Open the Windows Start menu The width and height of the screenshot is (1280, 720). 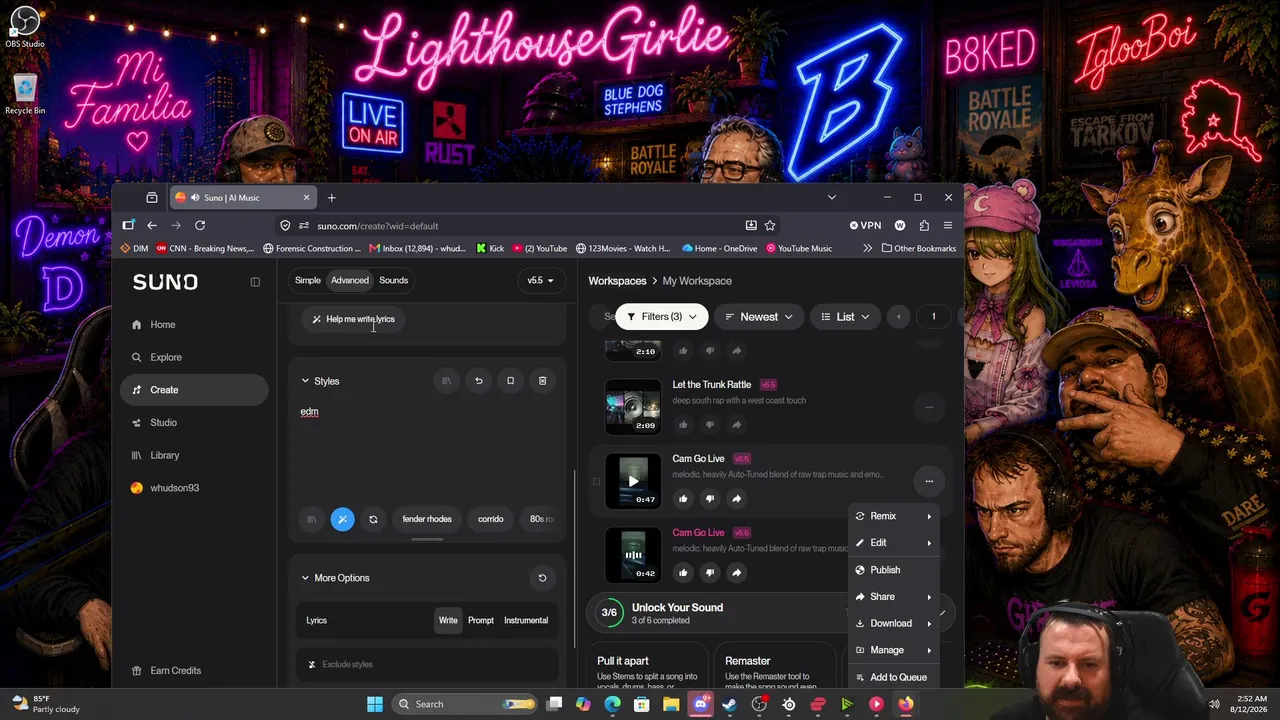[x=375, y=704]
